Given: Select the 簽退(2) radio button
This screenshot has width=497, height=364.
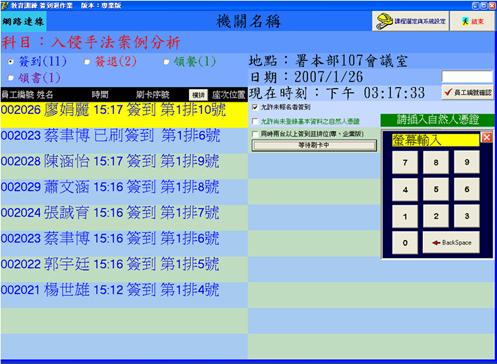Looking at the screenshot, I should coord(87,62).
